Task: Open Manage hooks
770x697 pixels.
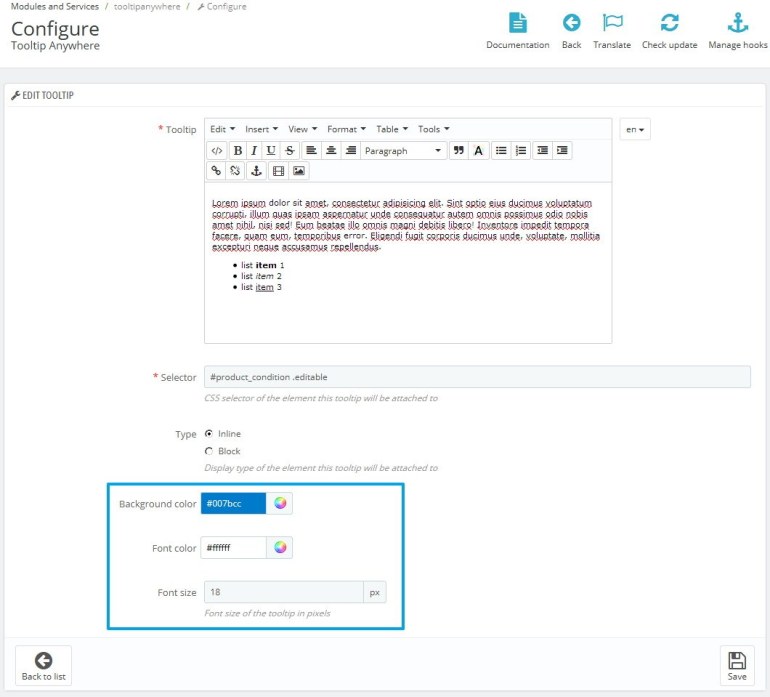Action: click(738, 31)
